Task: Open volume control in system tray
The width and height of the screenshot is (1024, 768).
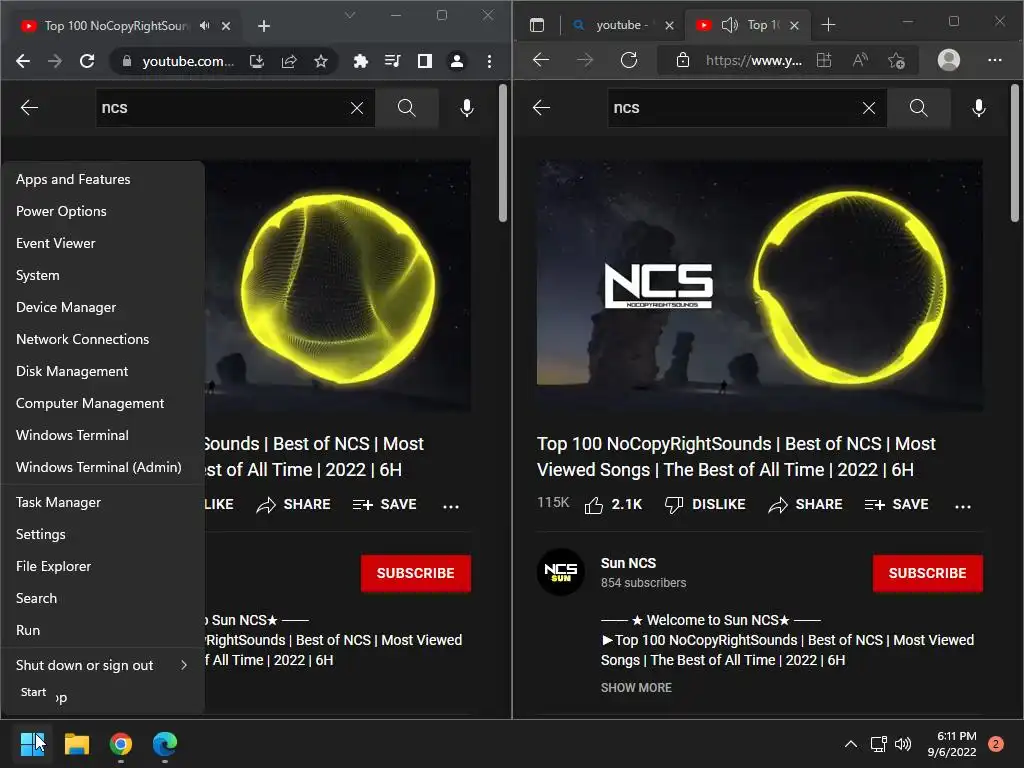Action: [903, 744]
